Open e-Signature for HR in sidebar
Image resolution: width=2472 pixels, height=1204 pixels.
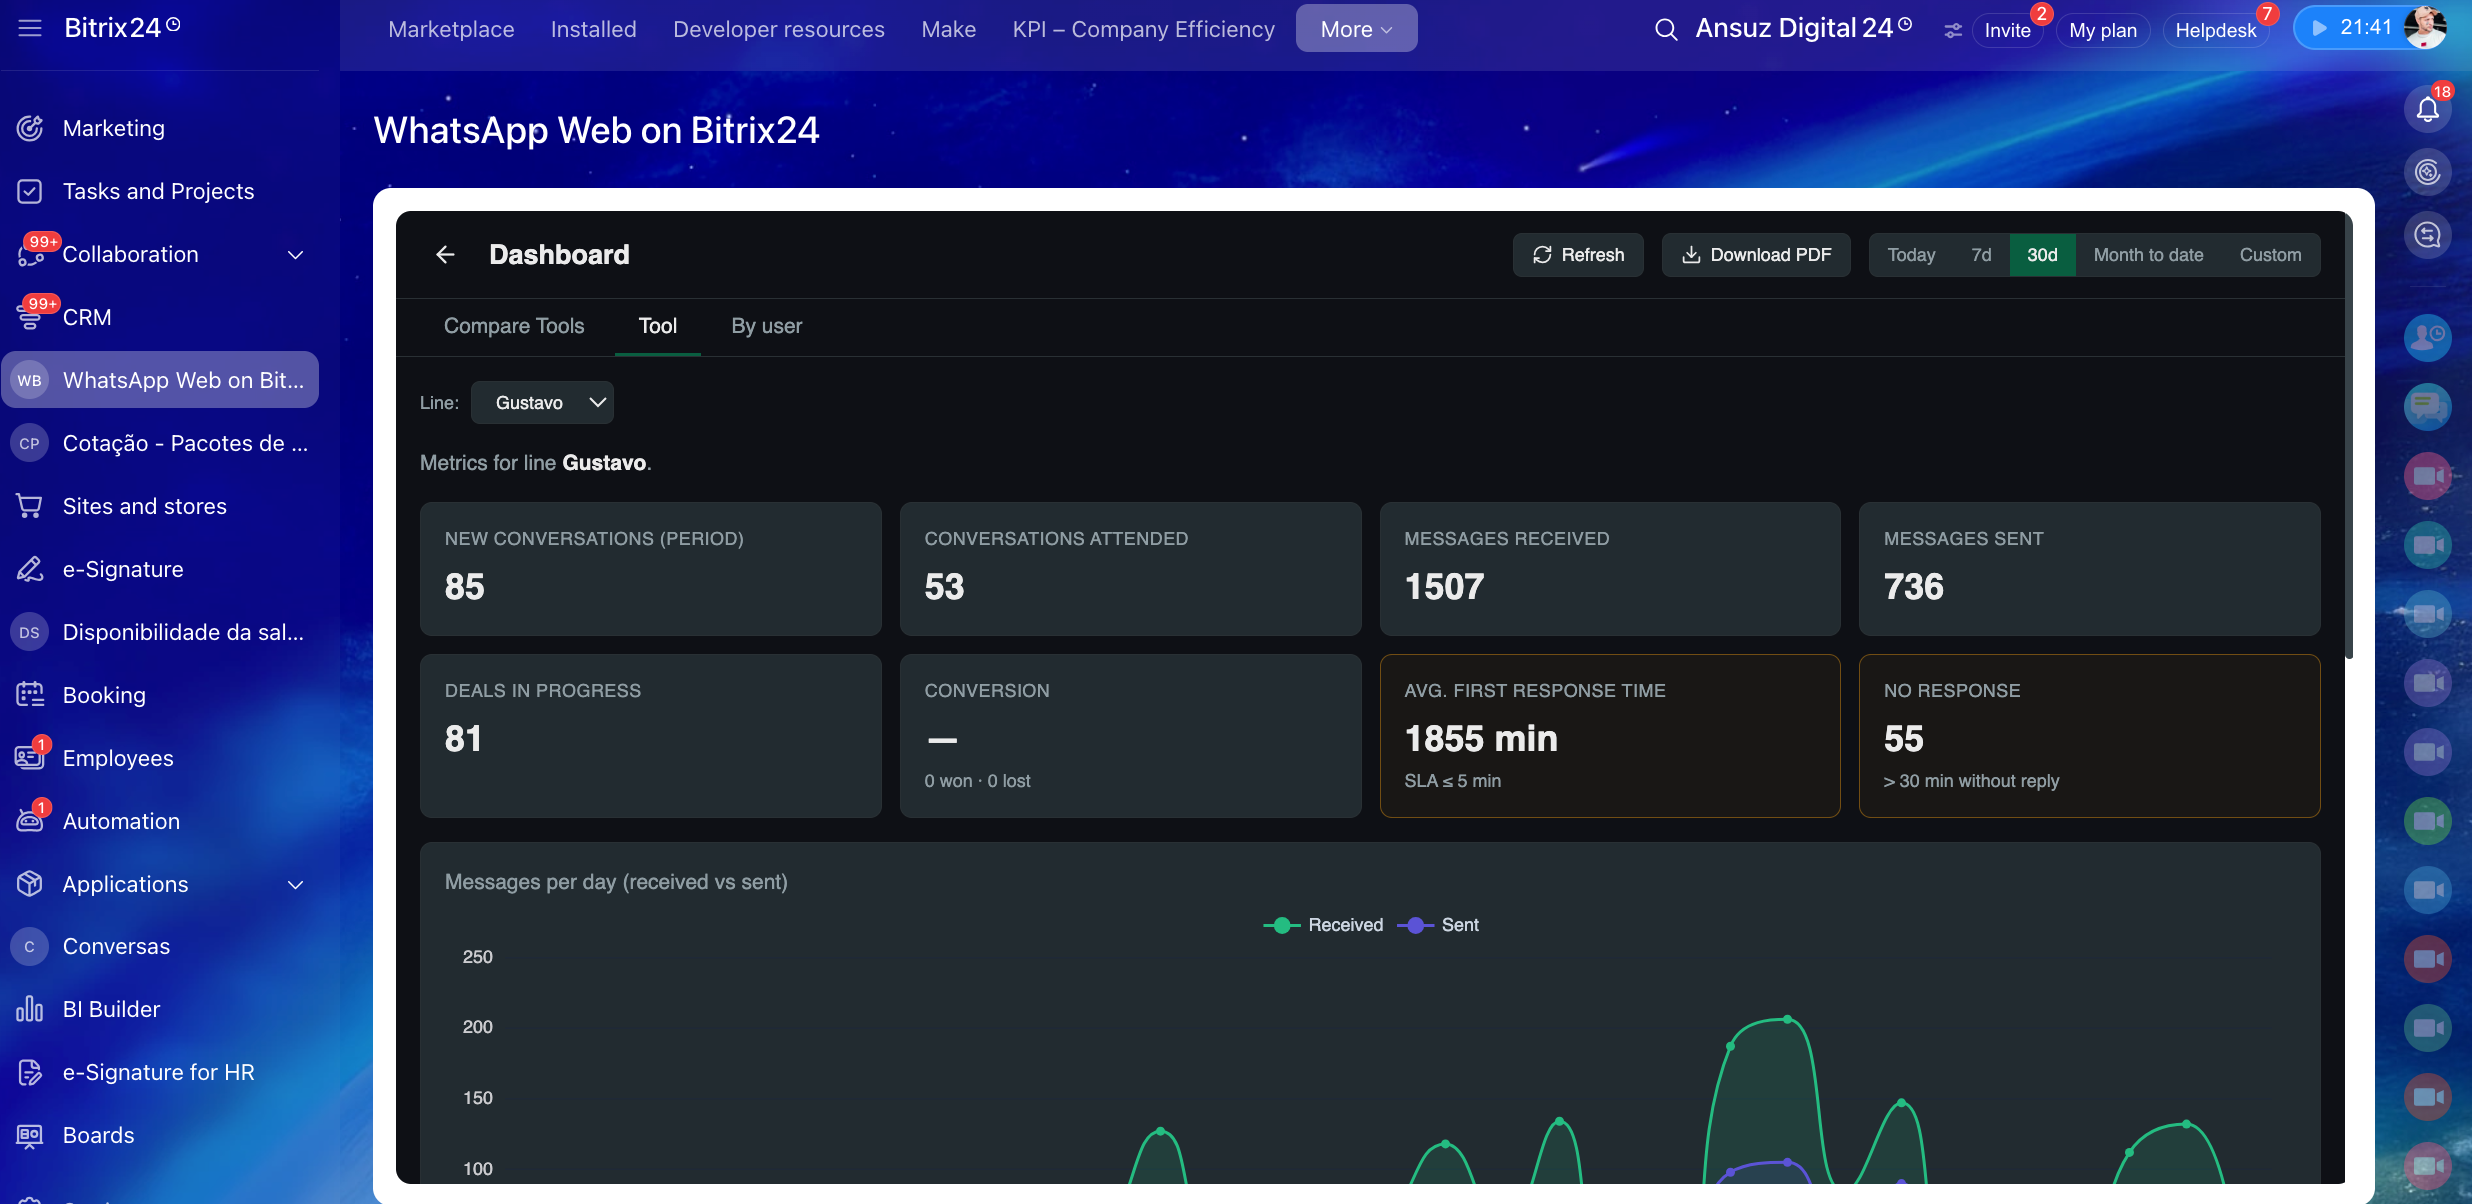point(160,1072)
